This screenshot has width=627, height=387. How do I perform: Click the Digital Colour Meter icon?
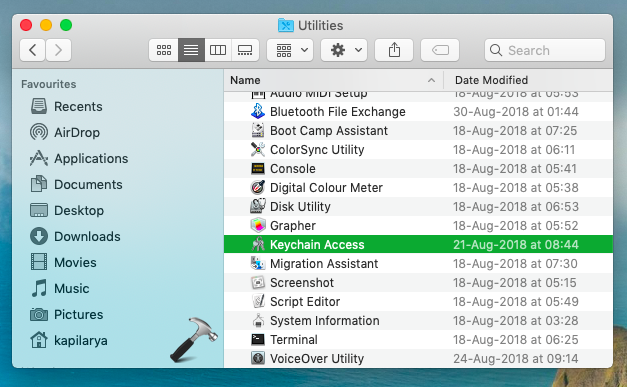click(x=258, y=188)
